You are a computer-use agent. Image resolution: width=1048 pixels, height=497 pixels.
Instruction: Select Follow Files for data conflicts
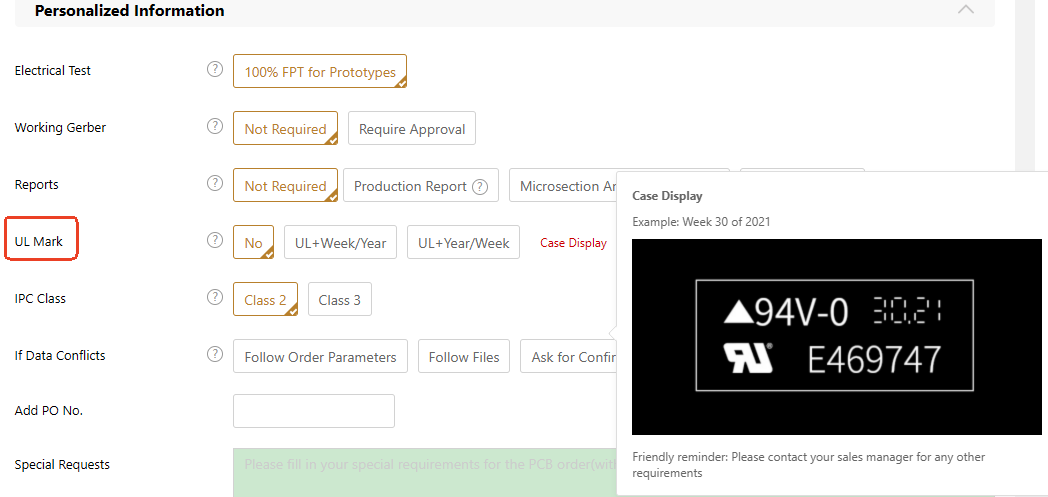[464, 357]
